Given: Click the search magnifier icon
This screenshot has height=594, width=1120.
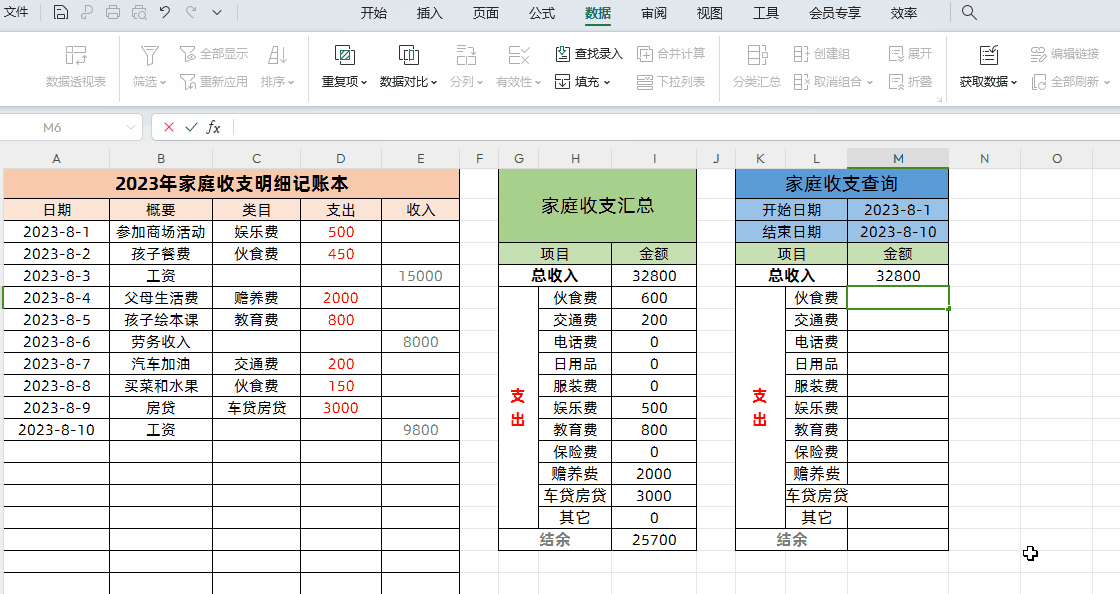Looking at the screenshot, I should tap(969, 12).
